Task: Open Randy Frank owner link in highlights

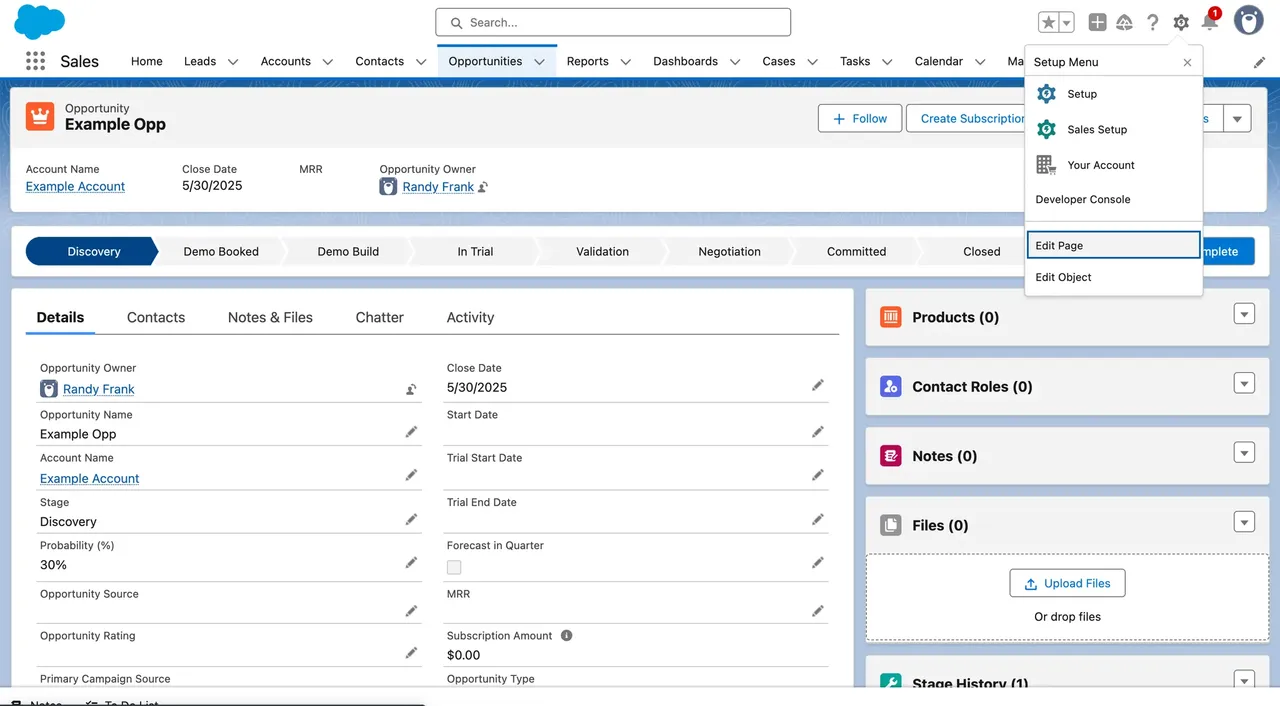Action: tap(438, 187)
